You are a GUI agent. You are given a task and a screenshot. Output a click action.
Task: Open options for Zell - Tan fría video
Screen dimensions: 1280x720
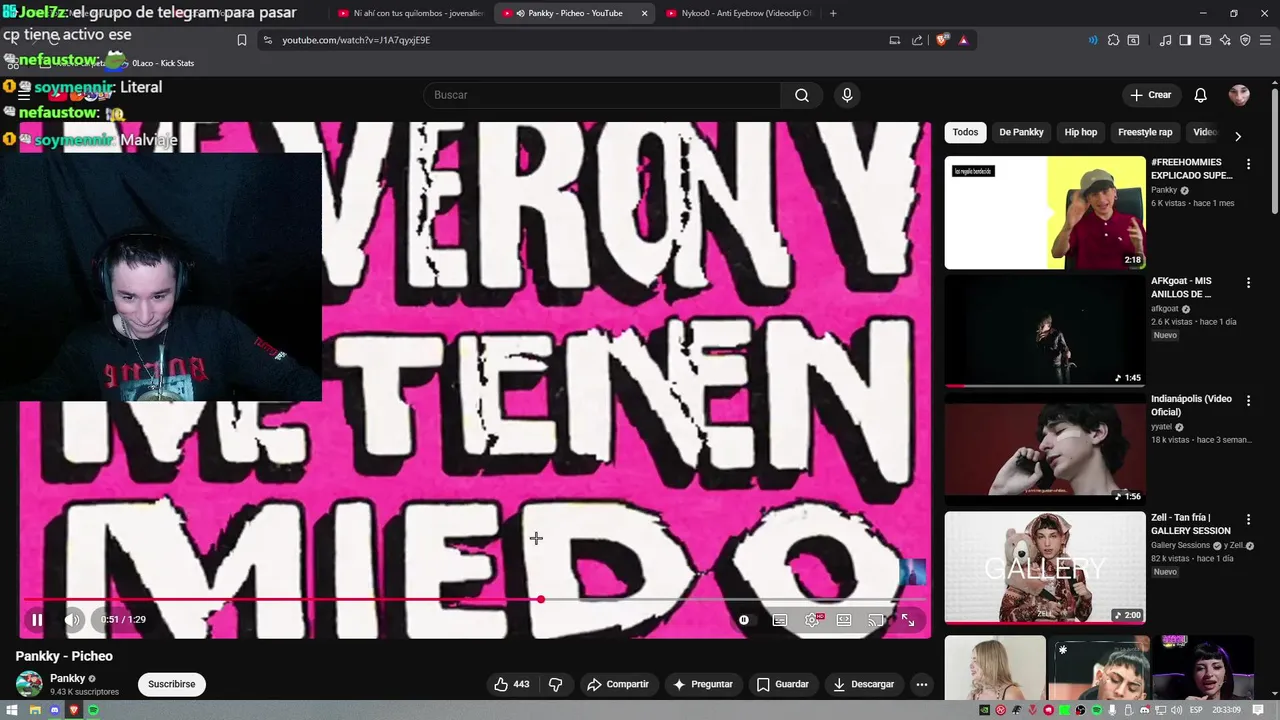coord(1248,519)
